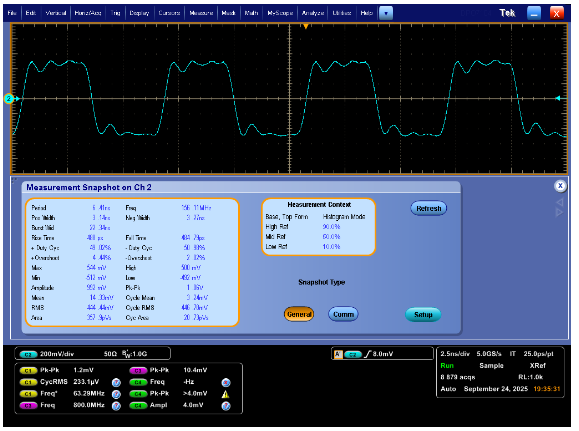579x431 pixels.
Task: Open the Measure menu
Action: click(201, 13)
